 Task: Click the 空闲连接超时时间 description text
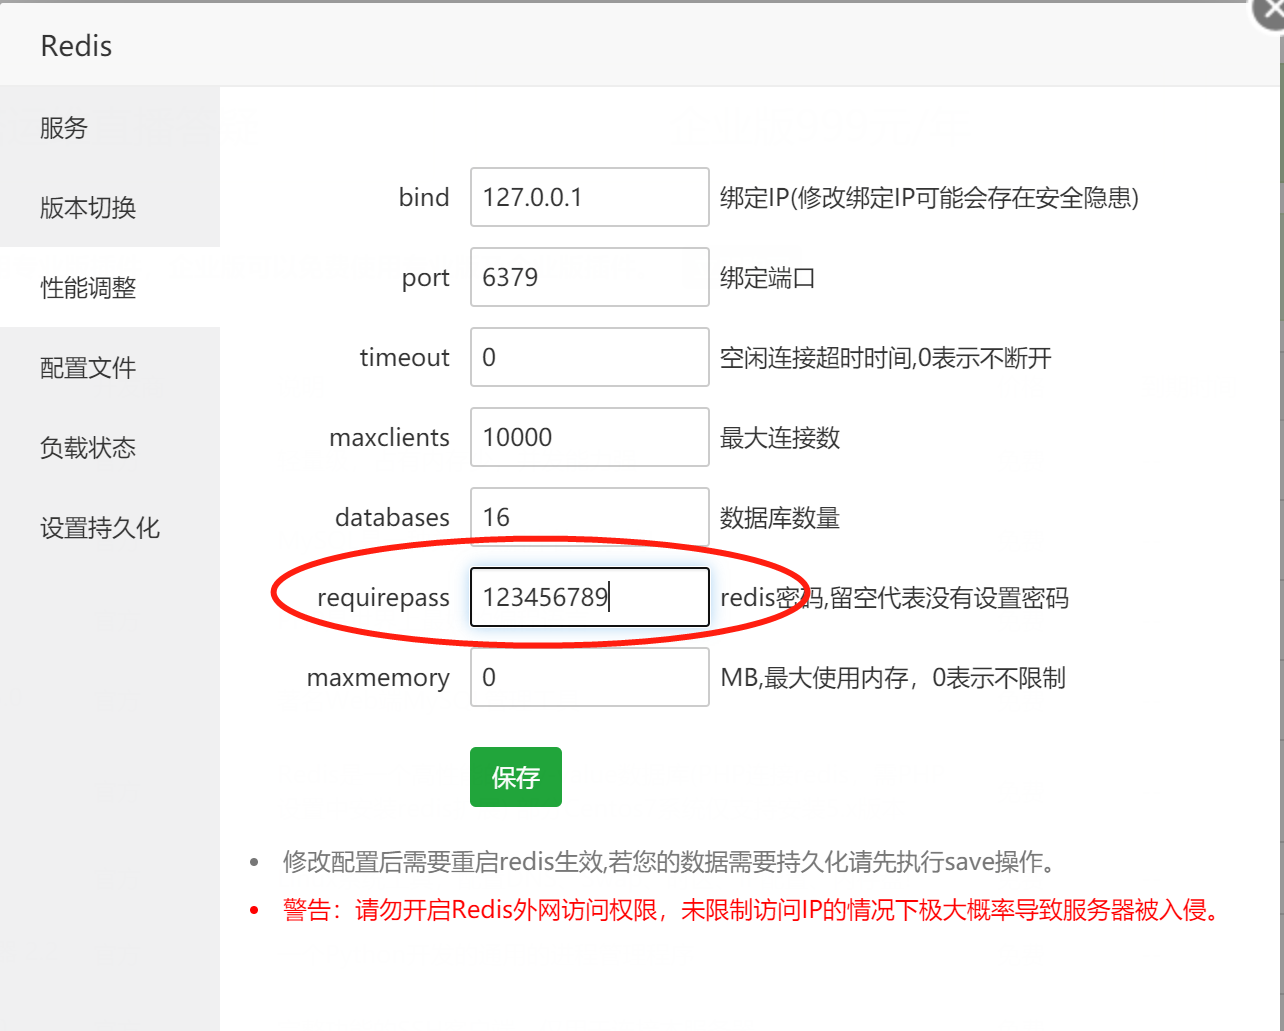coord(886,358)
